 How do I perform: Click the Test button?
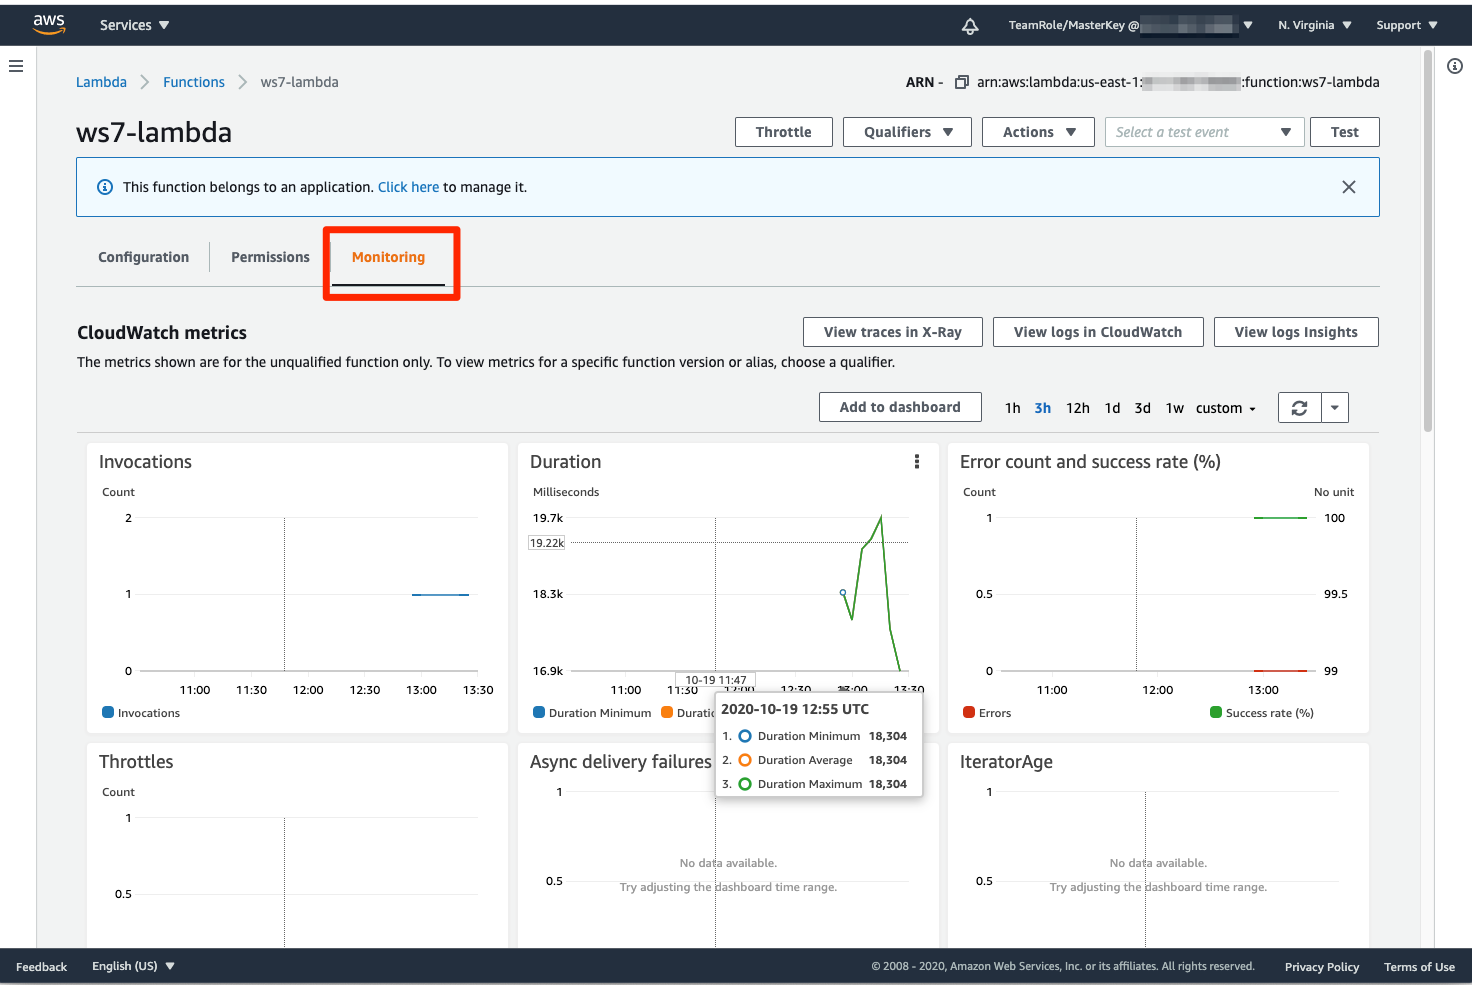(x=1345, y=132)
